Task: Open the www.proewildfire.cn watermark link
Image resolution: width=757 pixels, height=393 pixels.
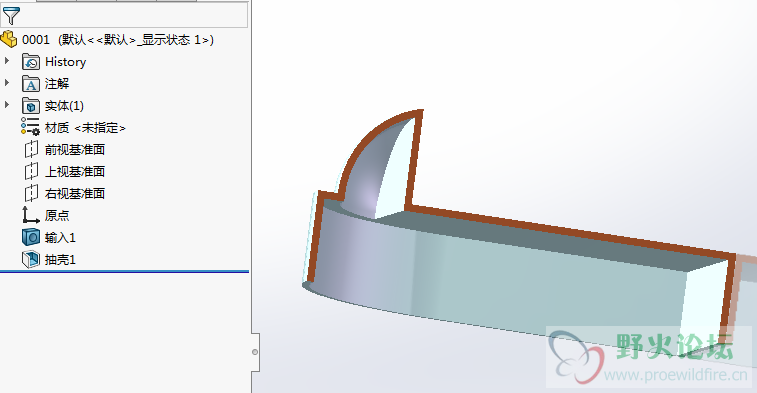Action: (x=675, y=375)
